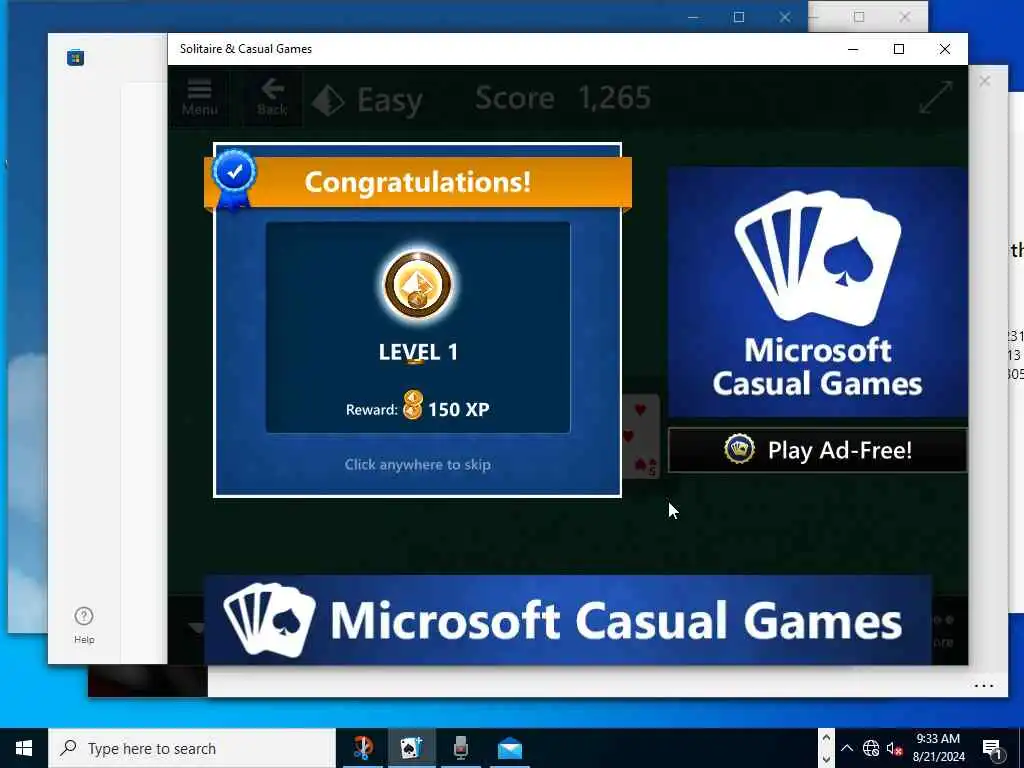Viewport: 1024px width, 768px height.
Task: Open the Windows Start menu
Action: coord(24,748)
